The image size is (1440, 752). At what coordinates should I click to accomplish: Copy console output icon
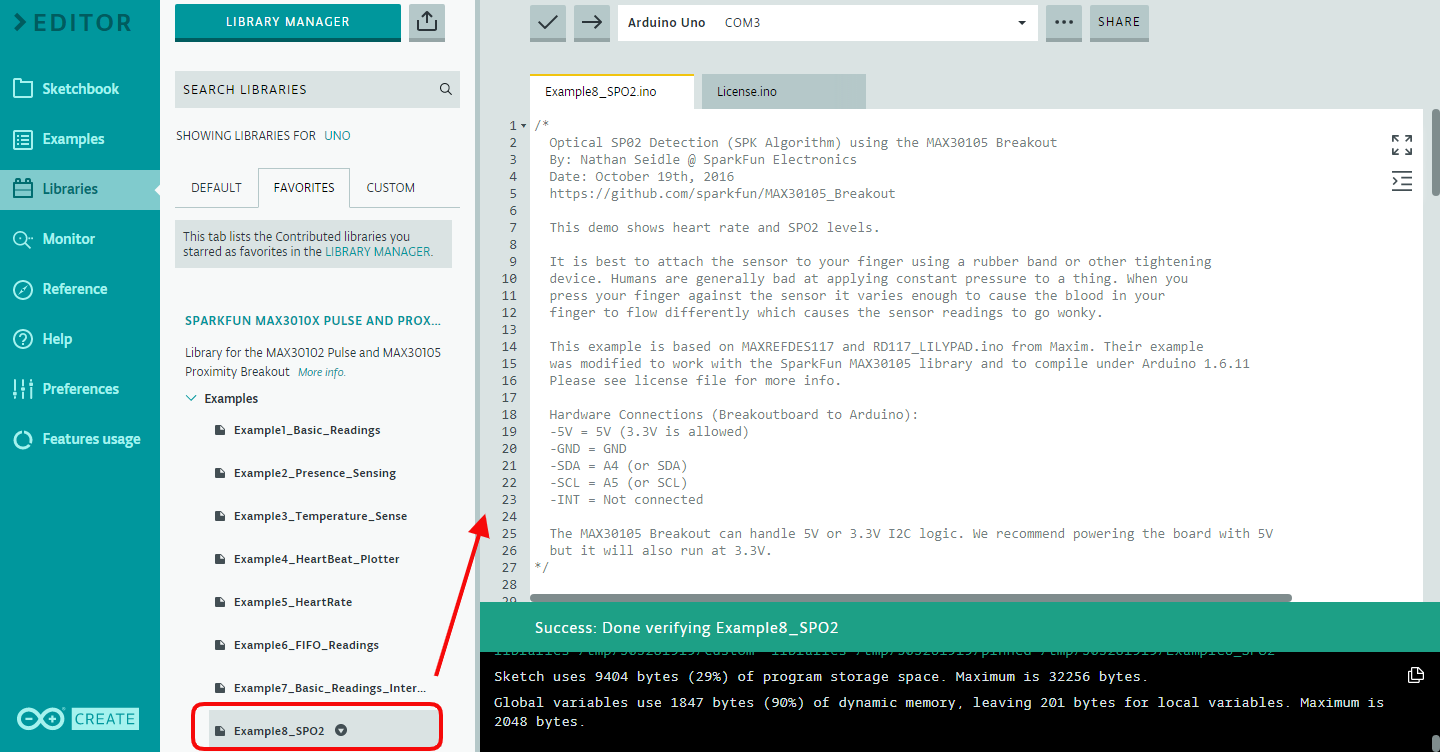click(1415, 675)
